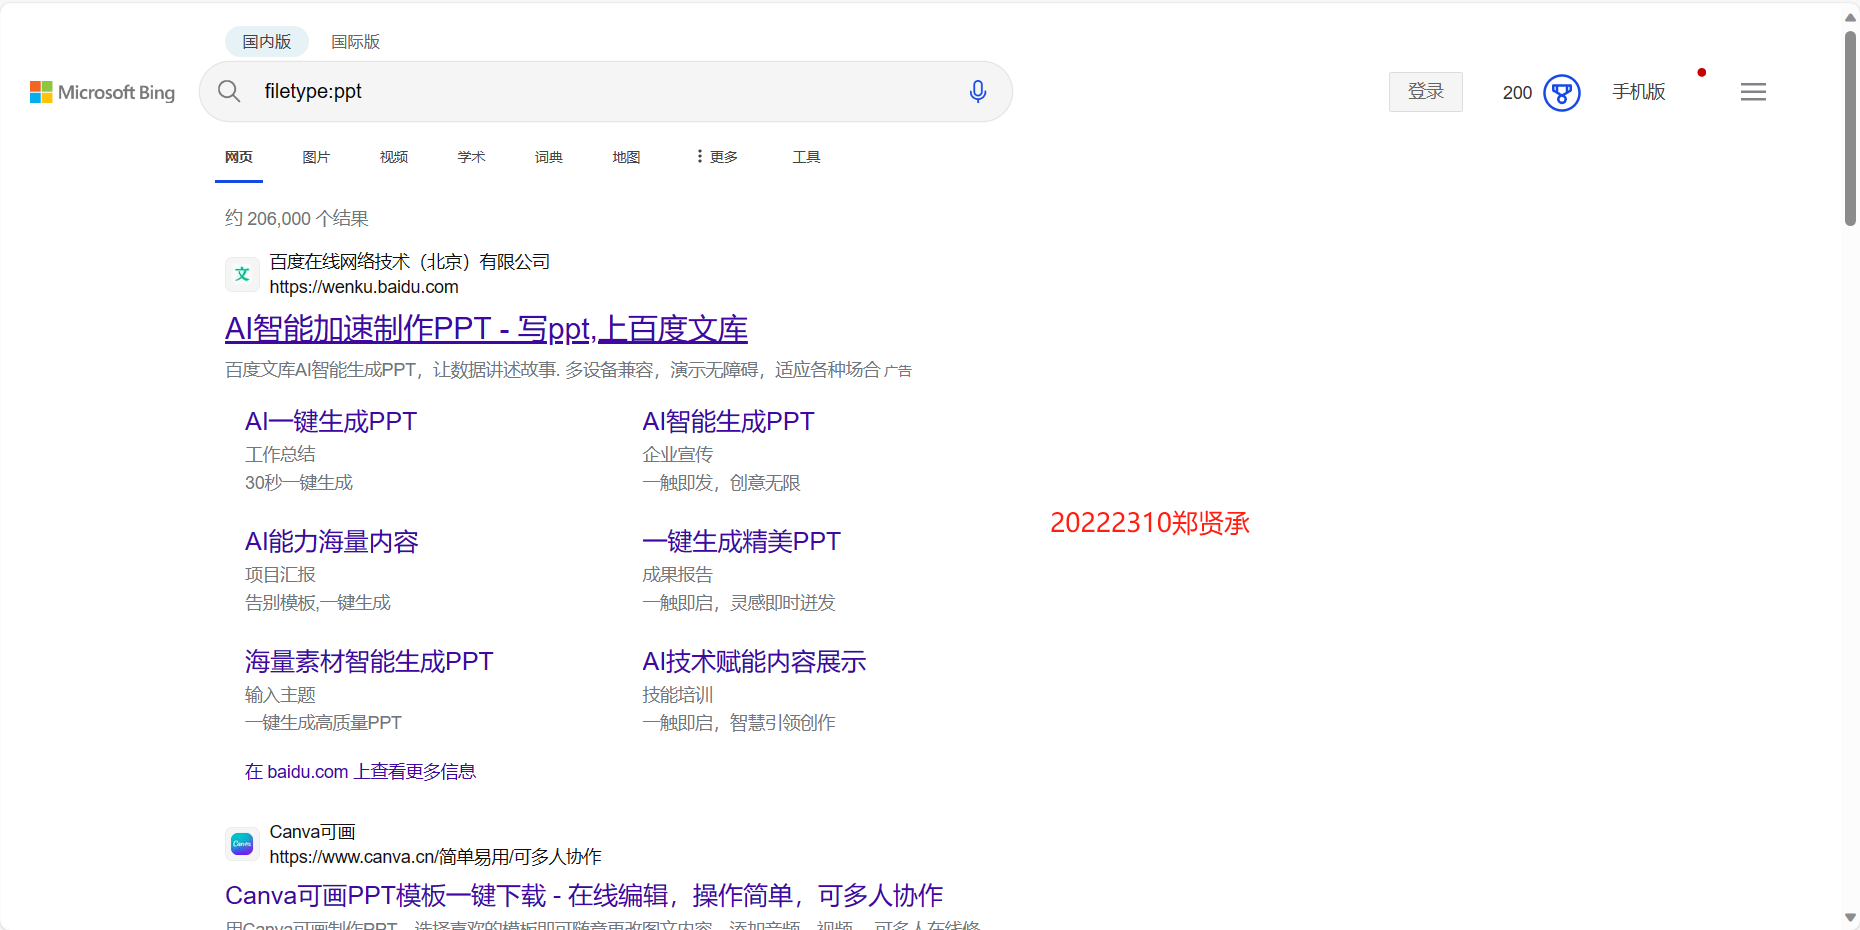Click the 企业宣传 label text

coord(677,455)
